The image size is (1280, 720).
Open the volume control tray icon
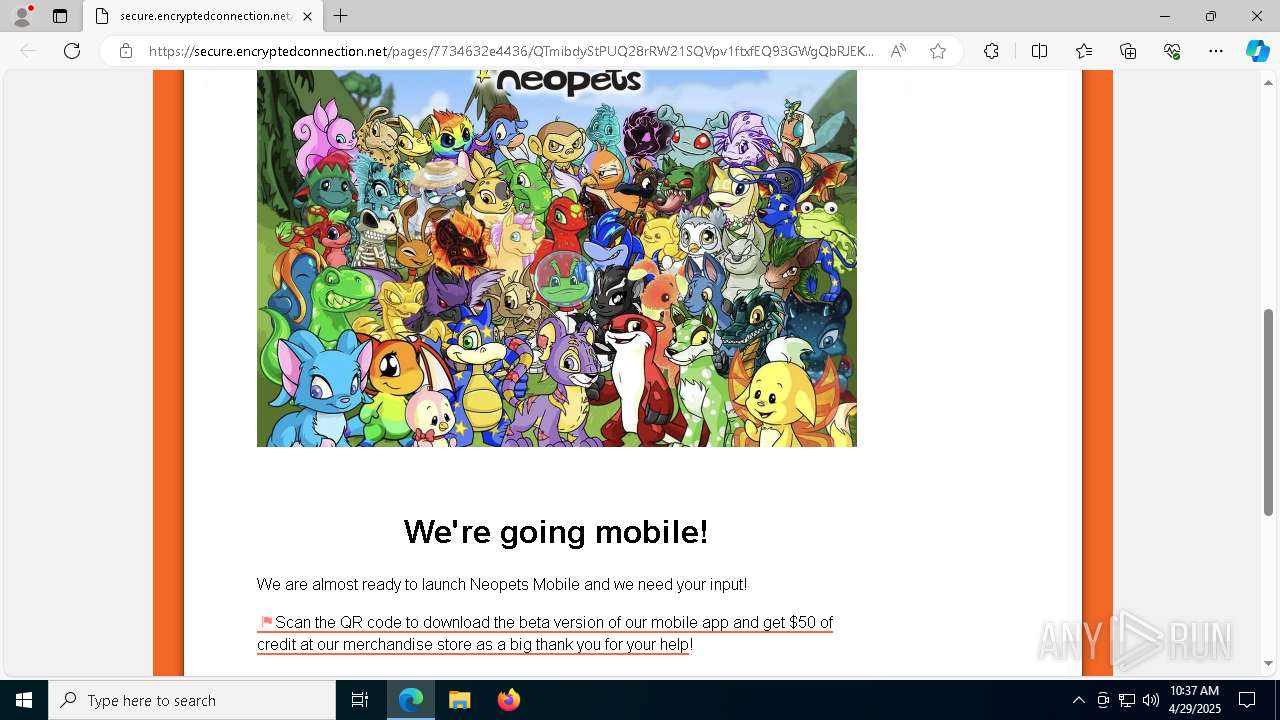(x=1151, y=700)
